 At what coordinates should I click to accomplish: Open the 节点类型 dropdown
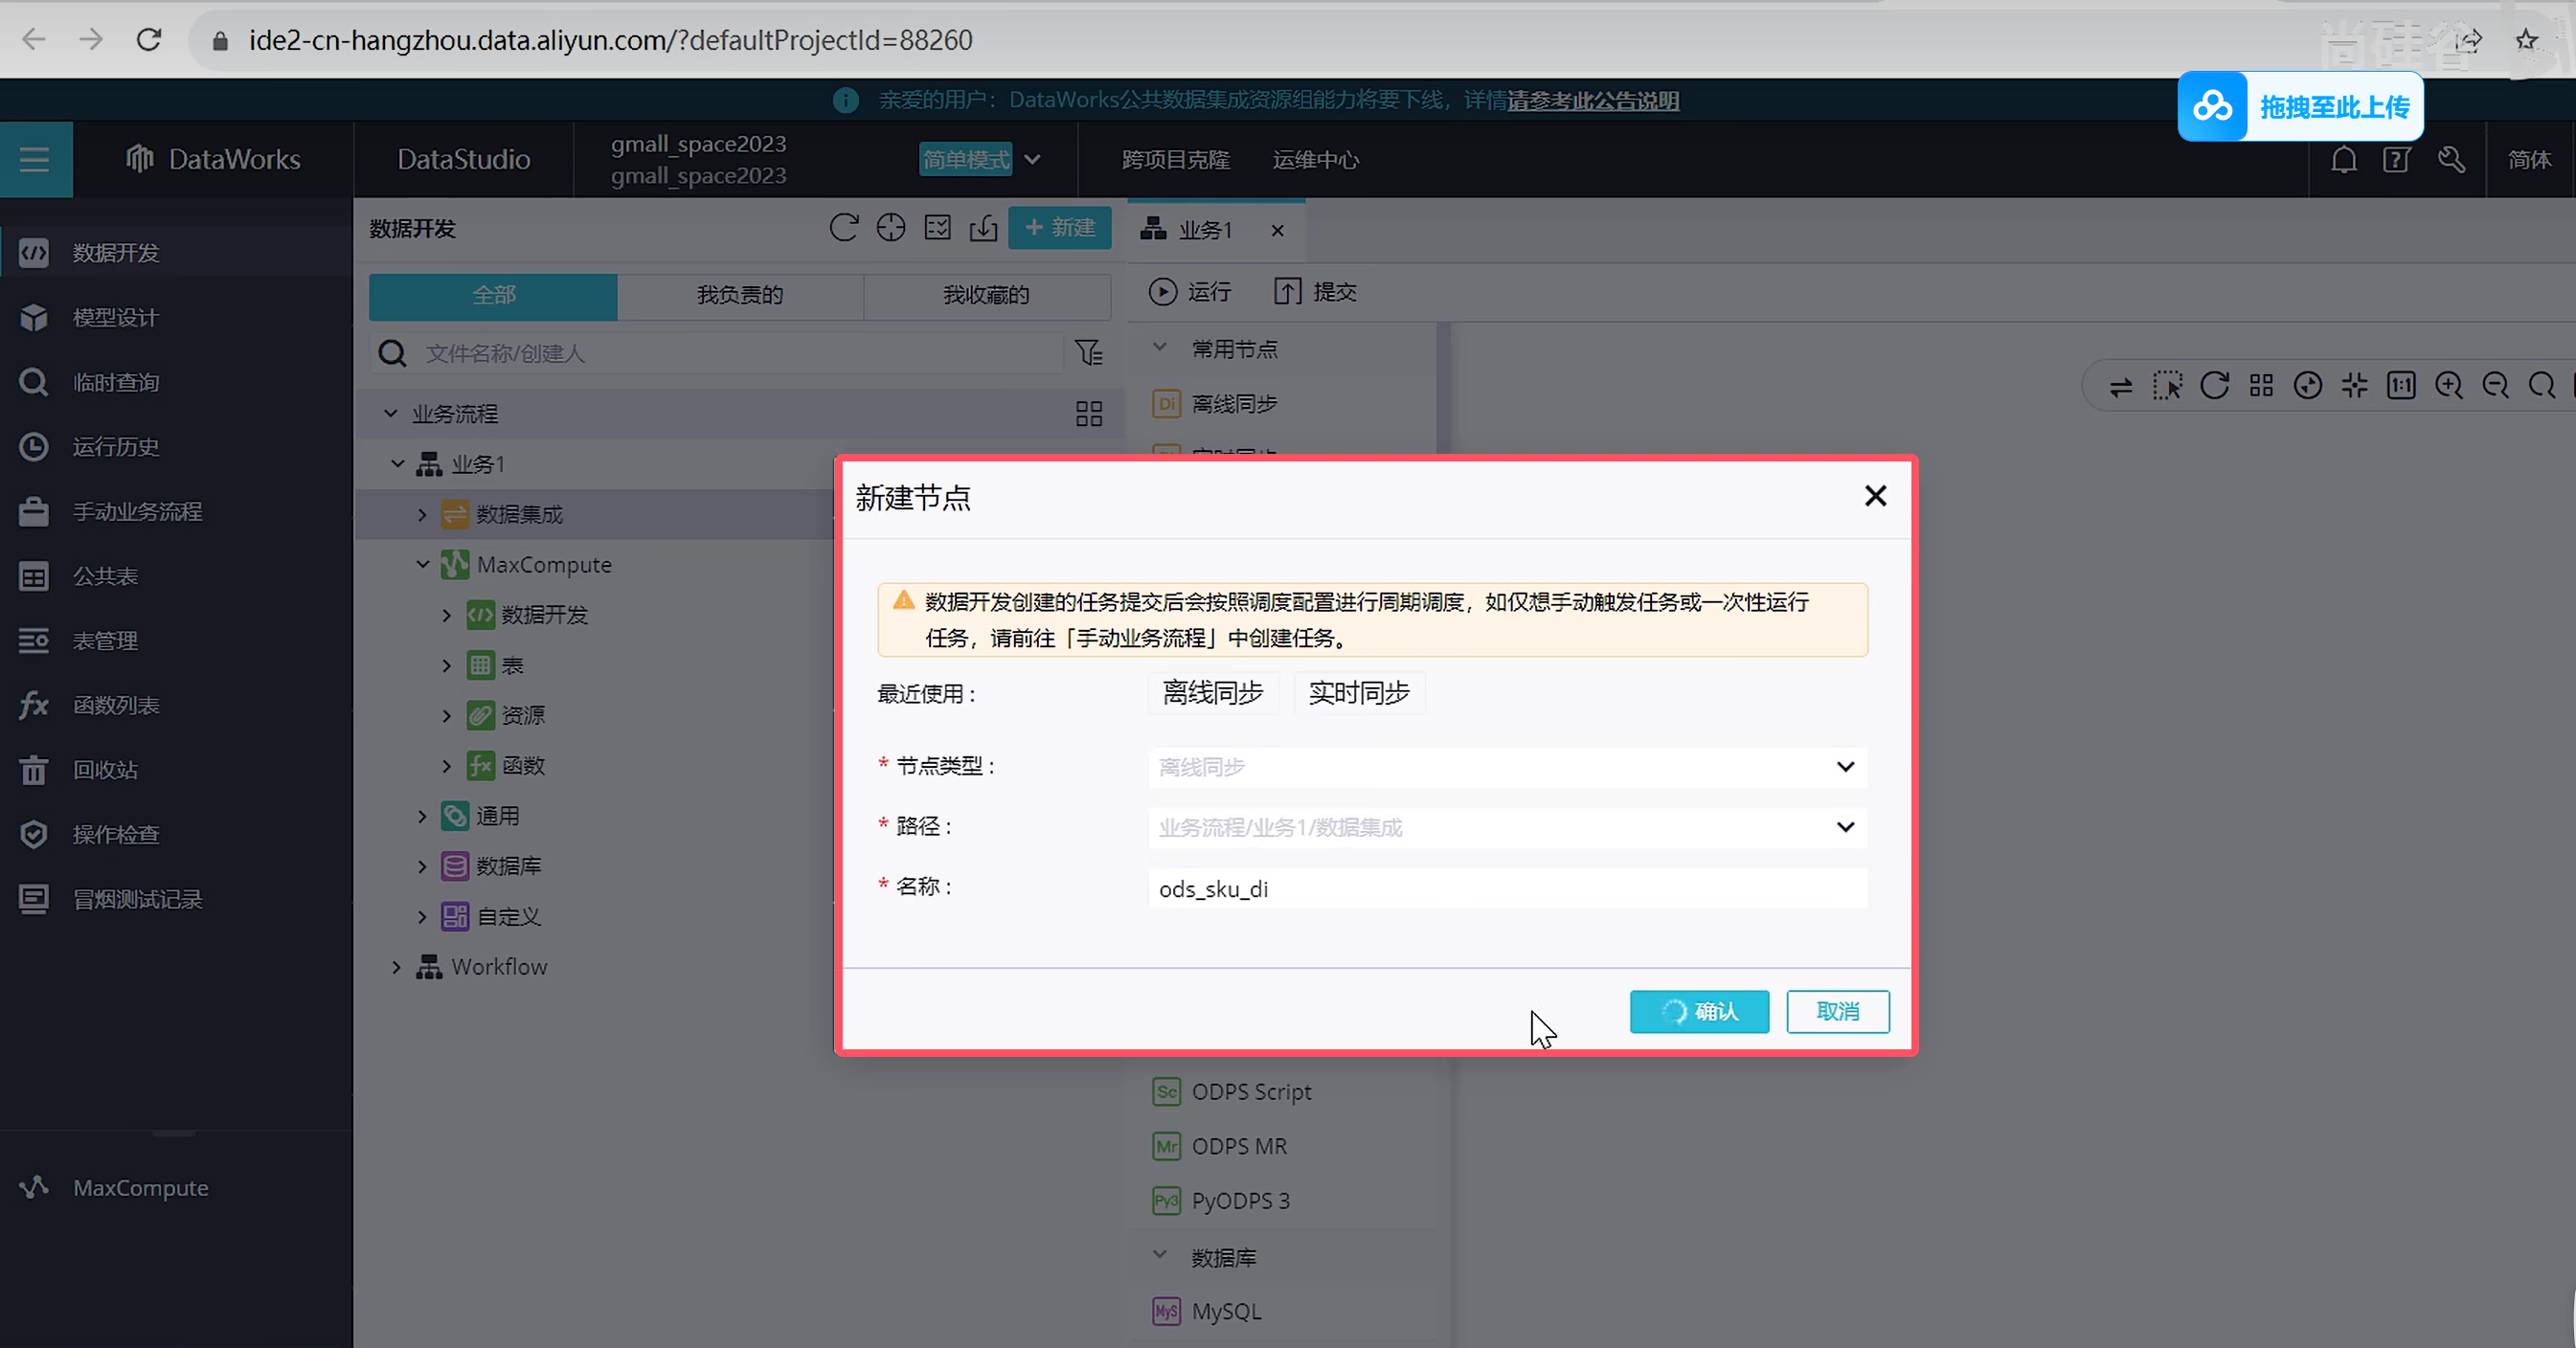coord(1506,767)
